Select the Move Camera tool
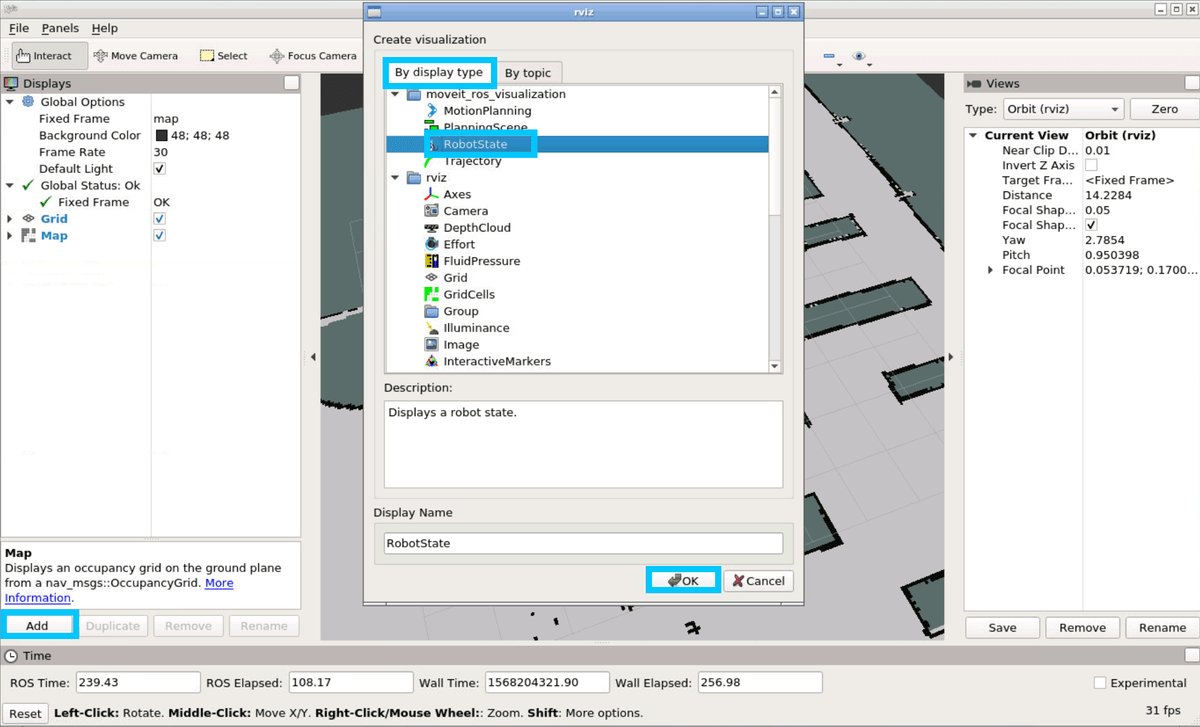 (136, 55)
